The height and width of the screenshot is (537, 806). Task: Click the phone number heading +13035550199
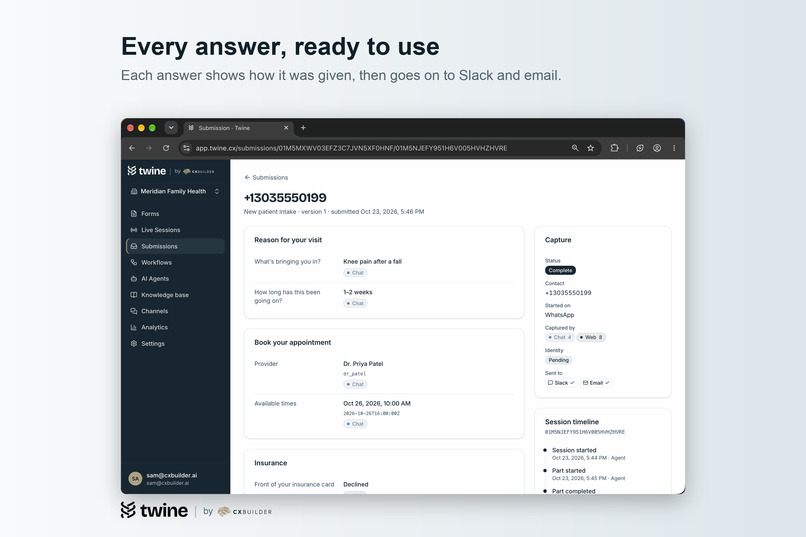[285, 198]
